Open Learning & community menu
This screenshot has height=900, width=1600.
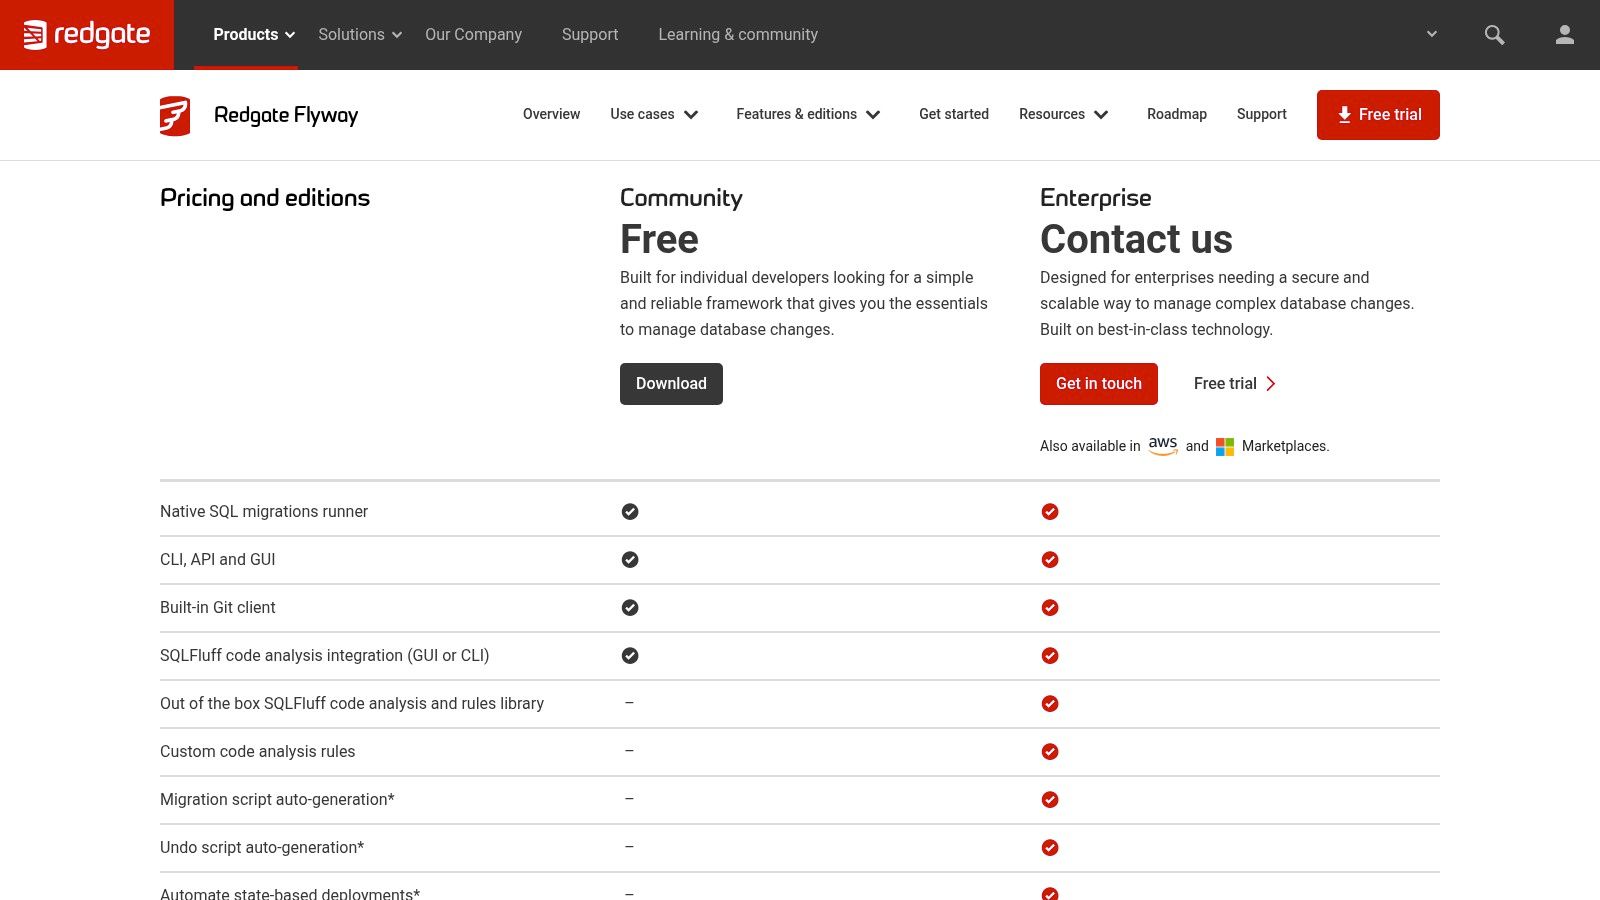[738, 35]
